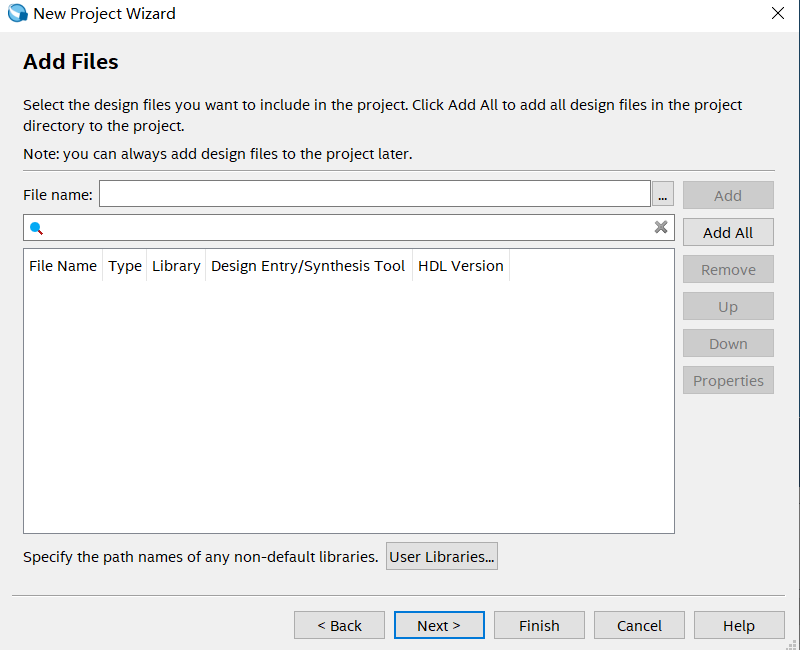Viewport: 800px width, 650px height.
Task: Open the wizard Help
Action: coord(739,625)
